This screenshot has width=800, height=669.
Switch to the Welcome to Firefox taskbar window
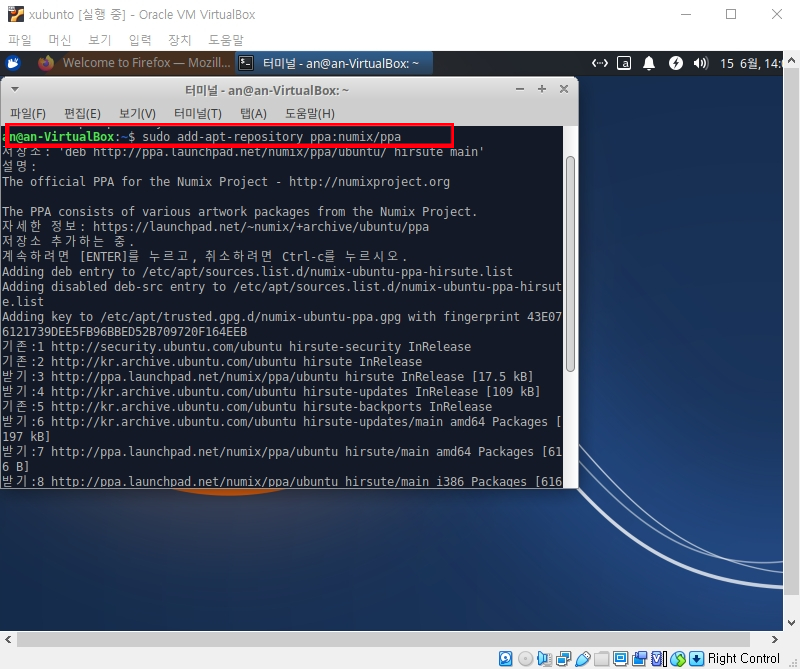[134, 63]
